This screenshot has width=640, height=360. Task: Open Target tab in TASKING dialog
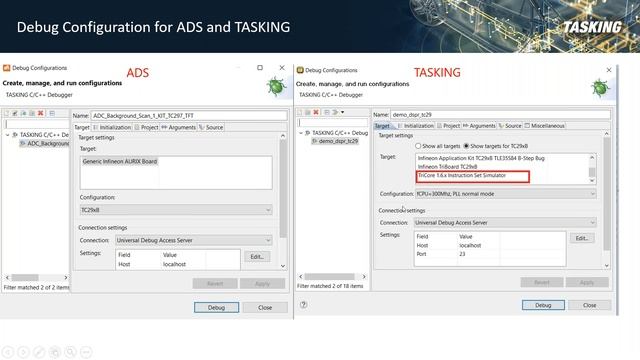coord(382,126)
